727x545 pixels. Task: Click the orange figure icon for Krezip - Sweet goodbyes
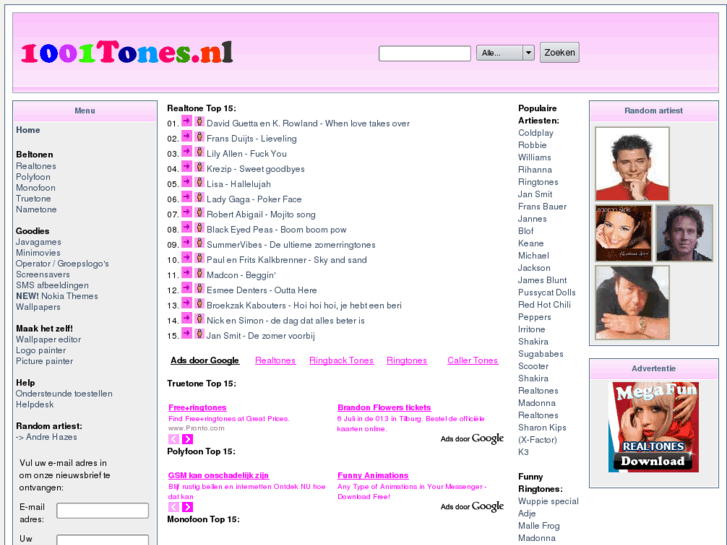pos(199,167)
